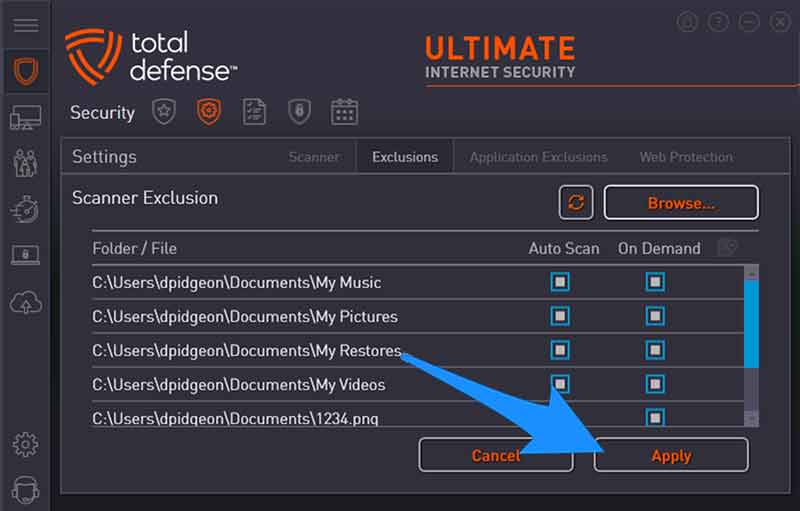Image resolution: width=800 pixels, height=511 pixels.
Task: Switch to the Application Exclusions tab
Action: [x=538, y=157]
